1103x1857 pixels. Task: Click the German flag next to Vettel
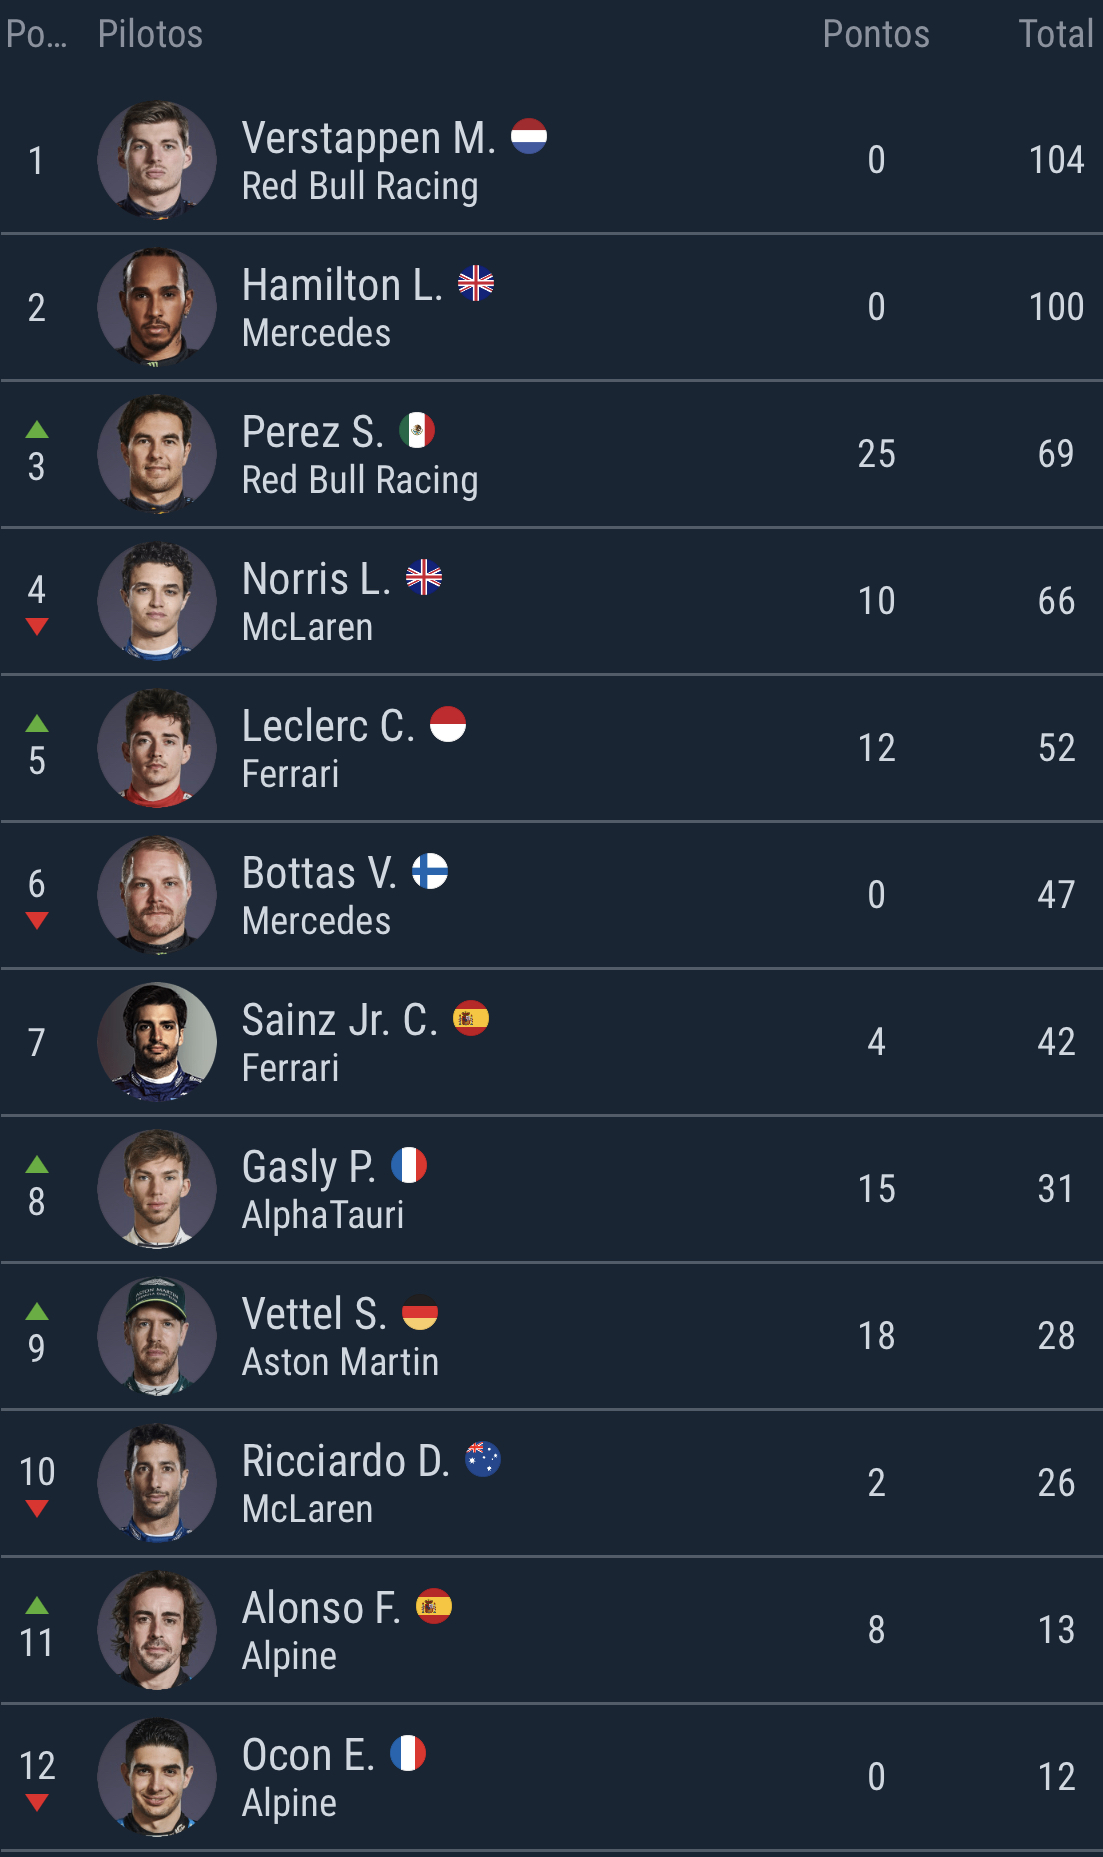point(420,1312)
